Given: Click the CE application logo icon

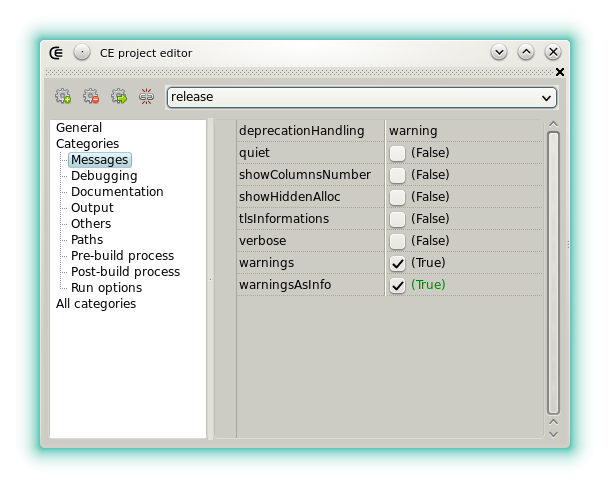Looking at the screenshot, I should tap(57, 53).
